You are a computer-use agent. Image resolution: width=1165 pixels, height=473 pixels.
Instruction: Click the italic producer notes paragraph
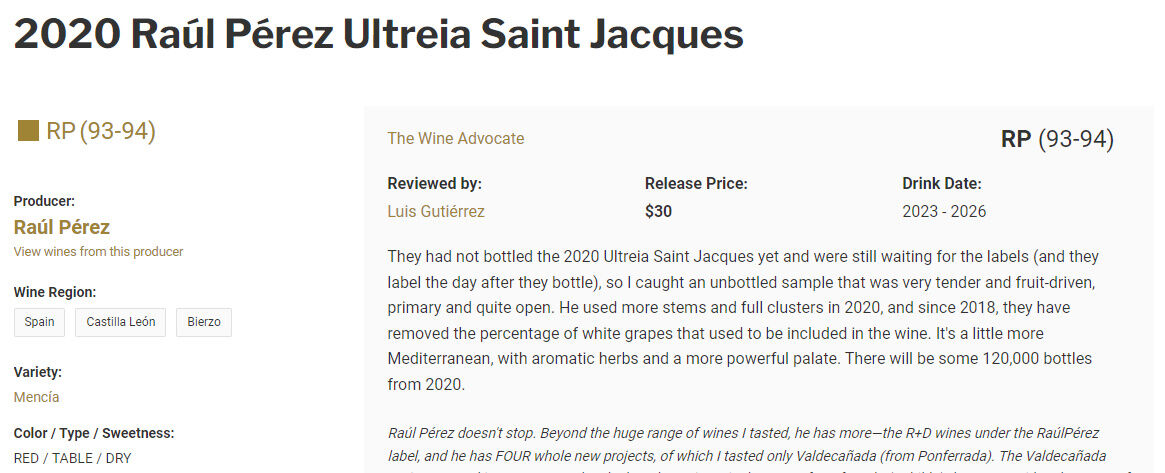pyautogui.click(x=745, y=446)
